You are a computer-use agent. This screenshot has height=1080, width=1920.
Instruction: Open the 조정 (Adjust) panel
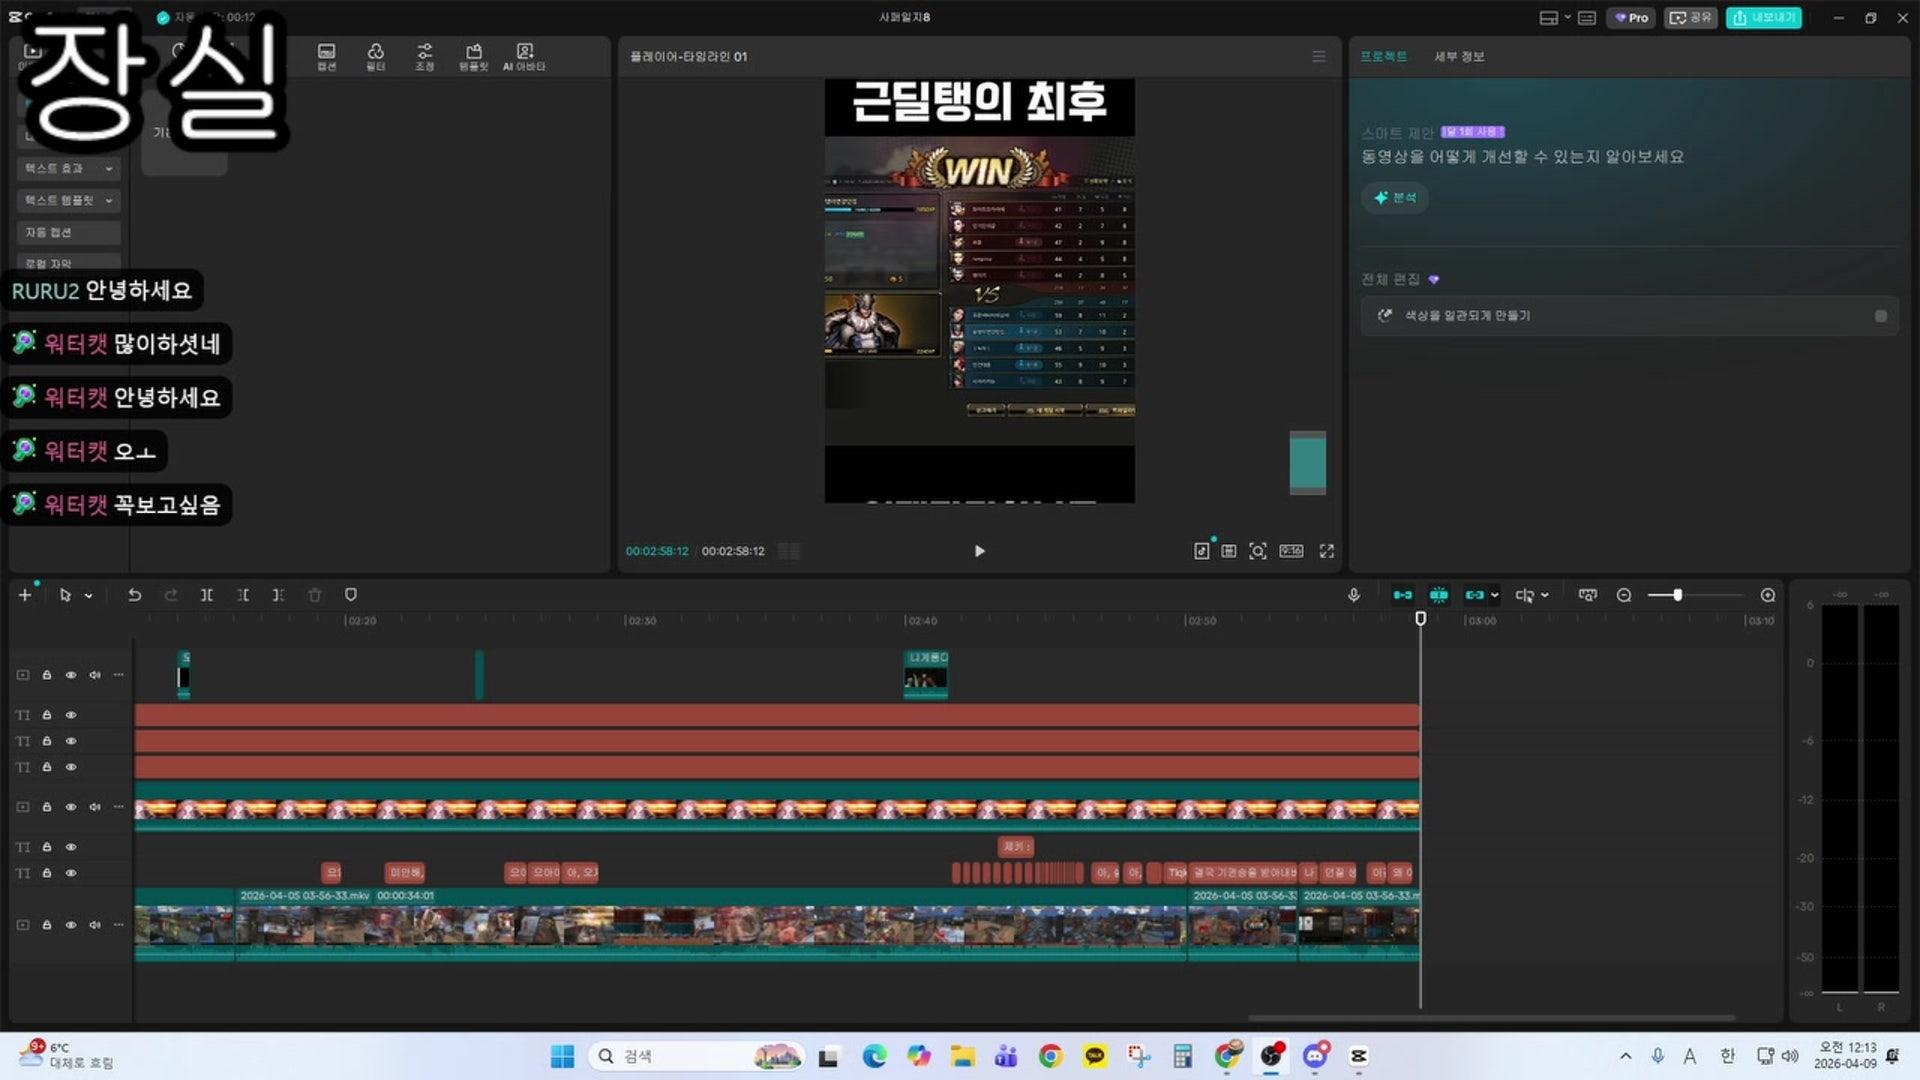coord(425,56)
